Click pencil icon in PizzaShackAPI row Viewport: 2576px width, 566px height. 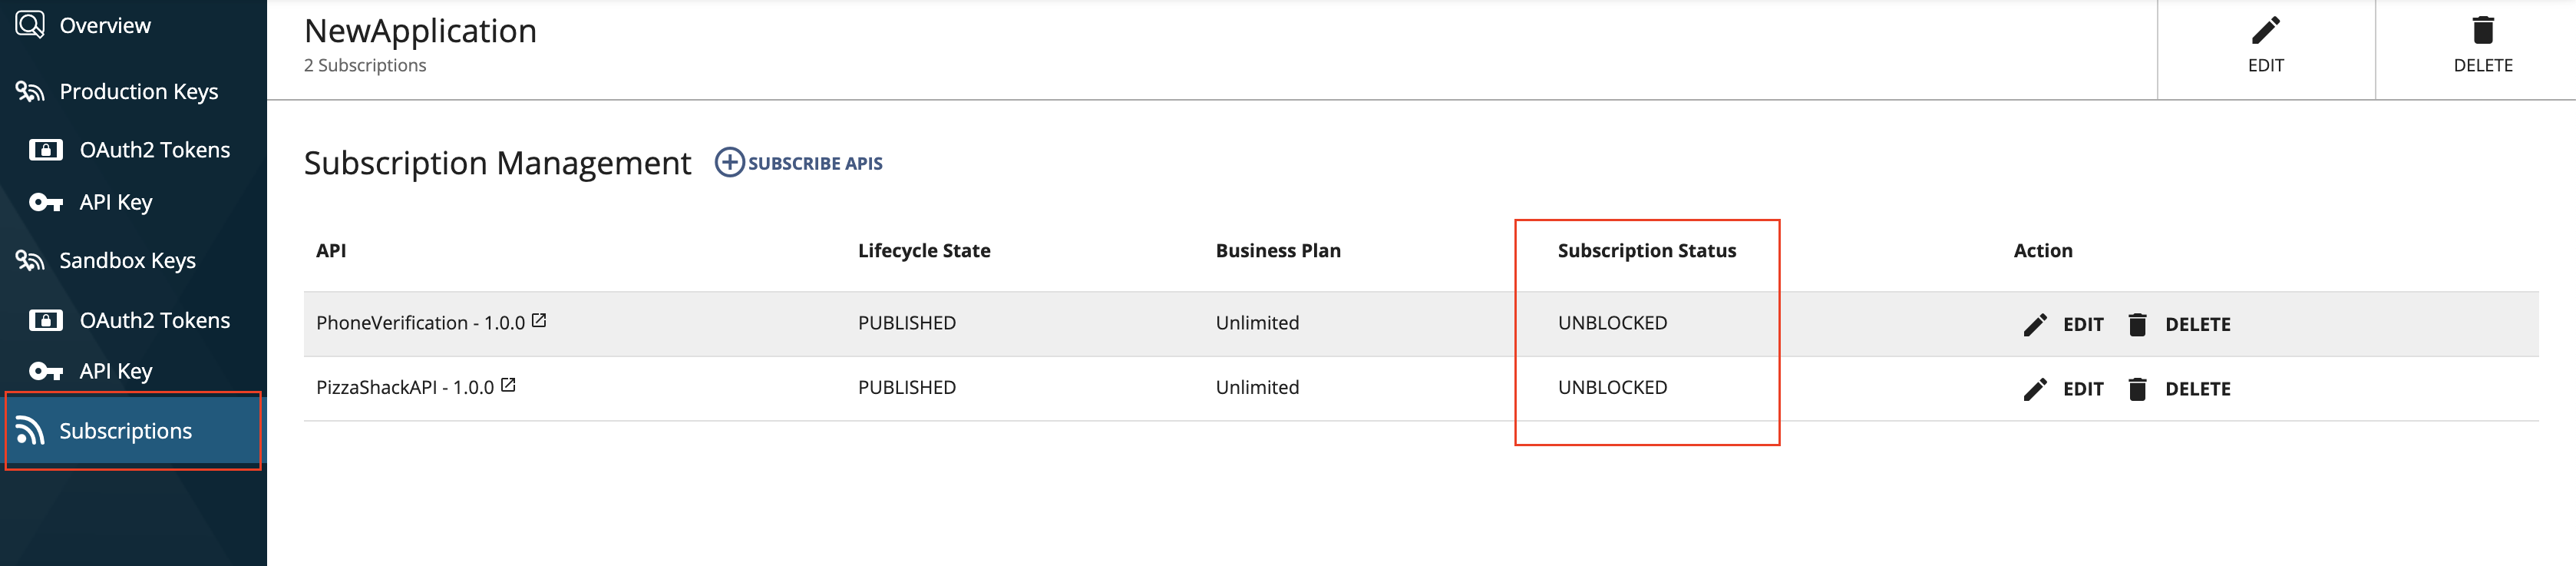[2034, 389]
